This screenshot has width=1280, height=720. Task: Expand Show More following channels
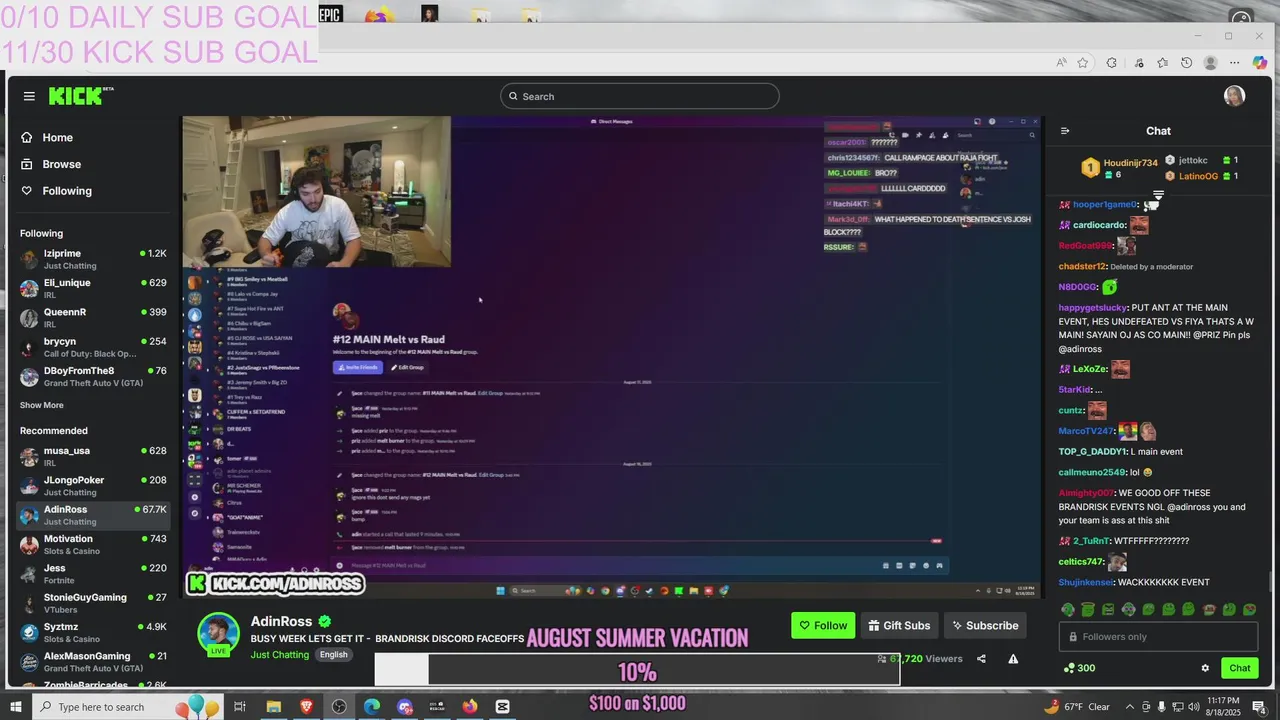(42, 405)
